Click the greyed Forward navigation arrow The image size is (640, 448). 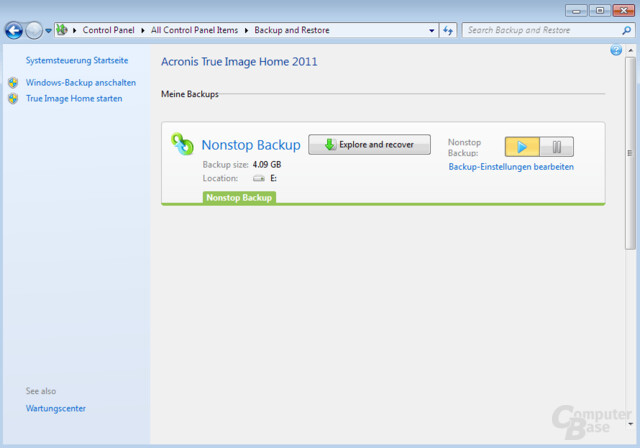34,30
